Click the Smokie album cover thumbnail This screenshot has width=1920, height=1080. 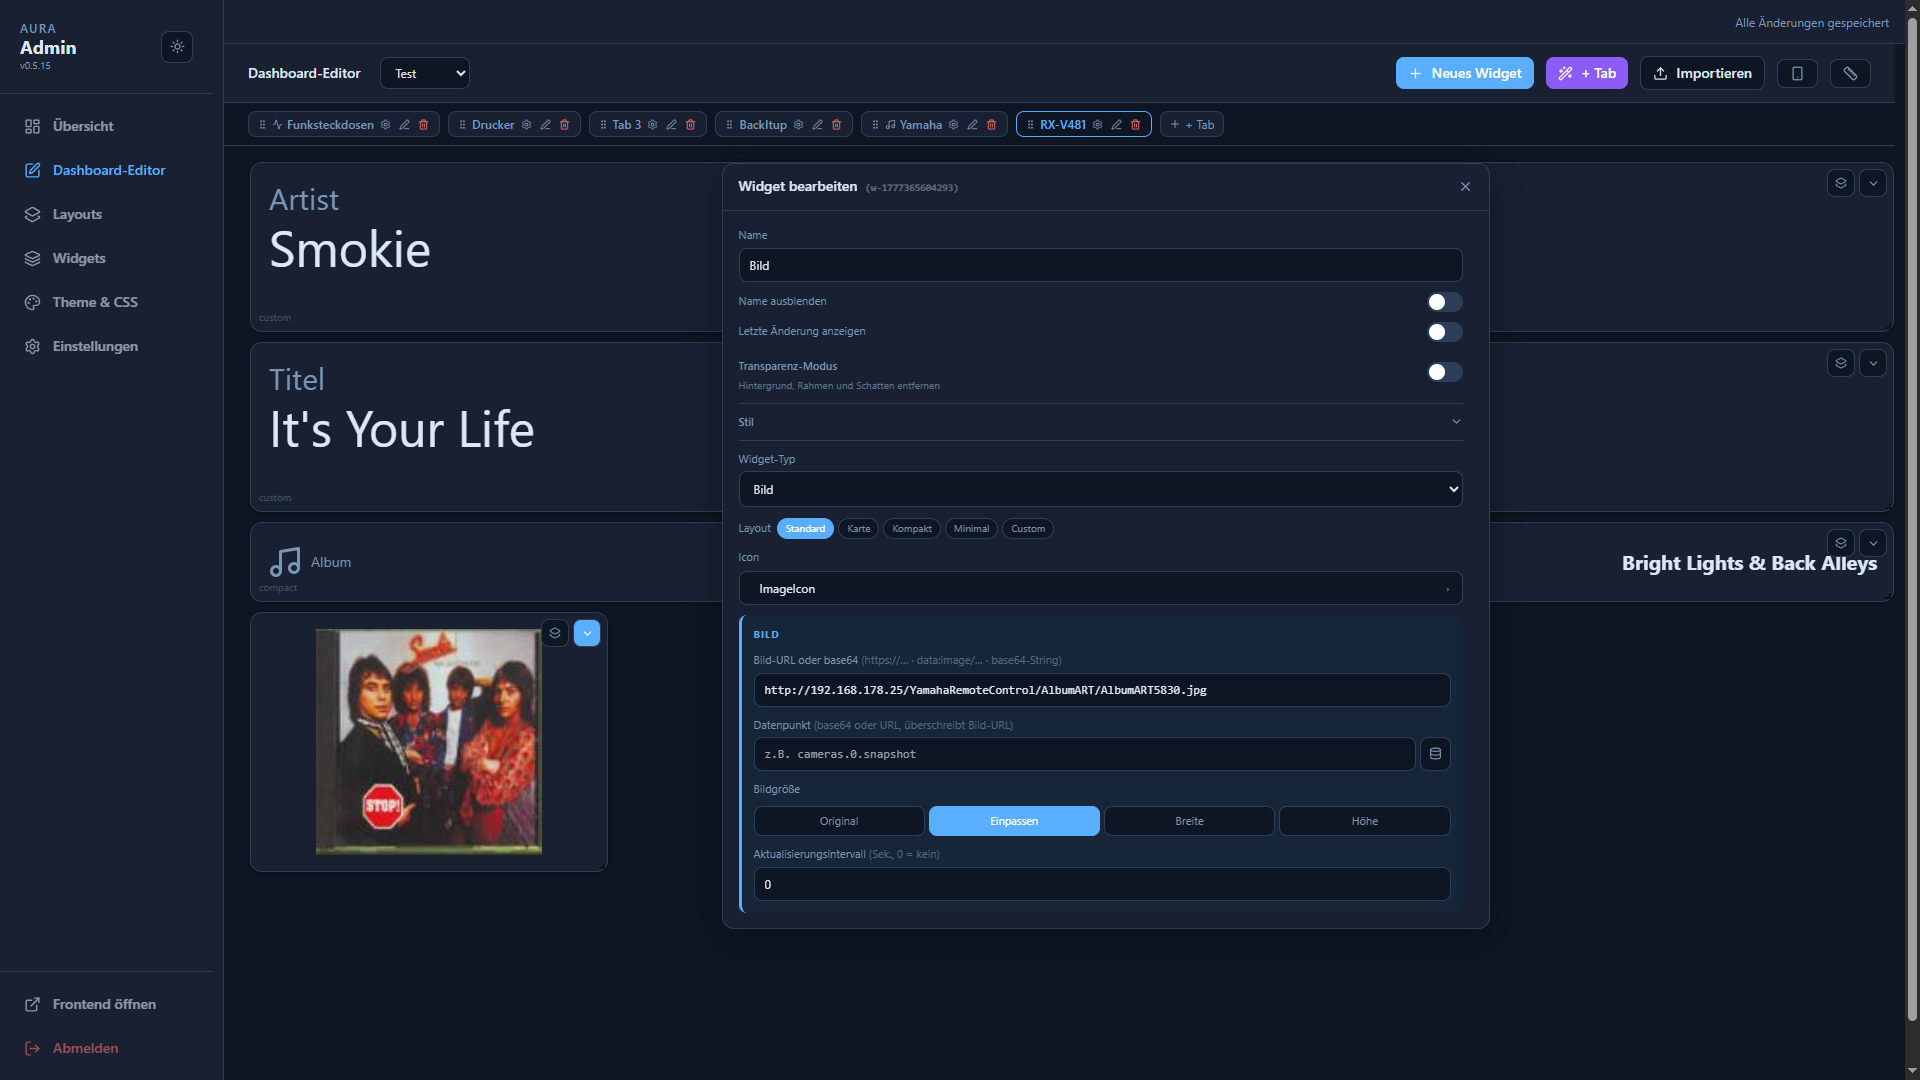(428, 741)
